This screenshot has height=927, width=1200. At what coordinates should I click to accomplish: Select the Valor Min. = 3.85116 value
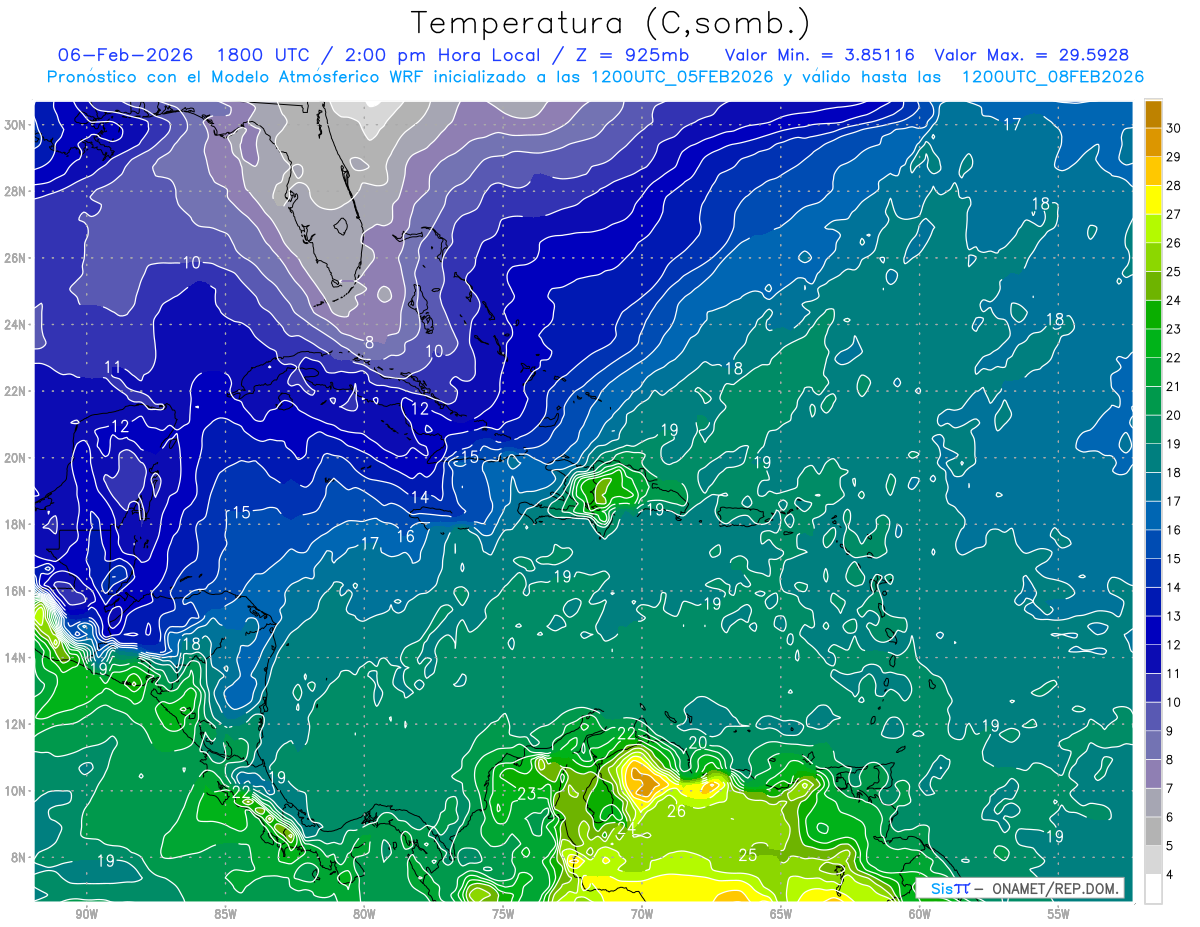pos(821,55)
